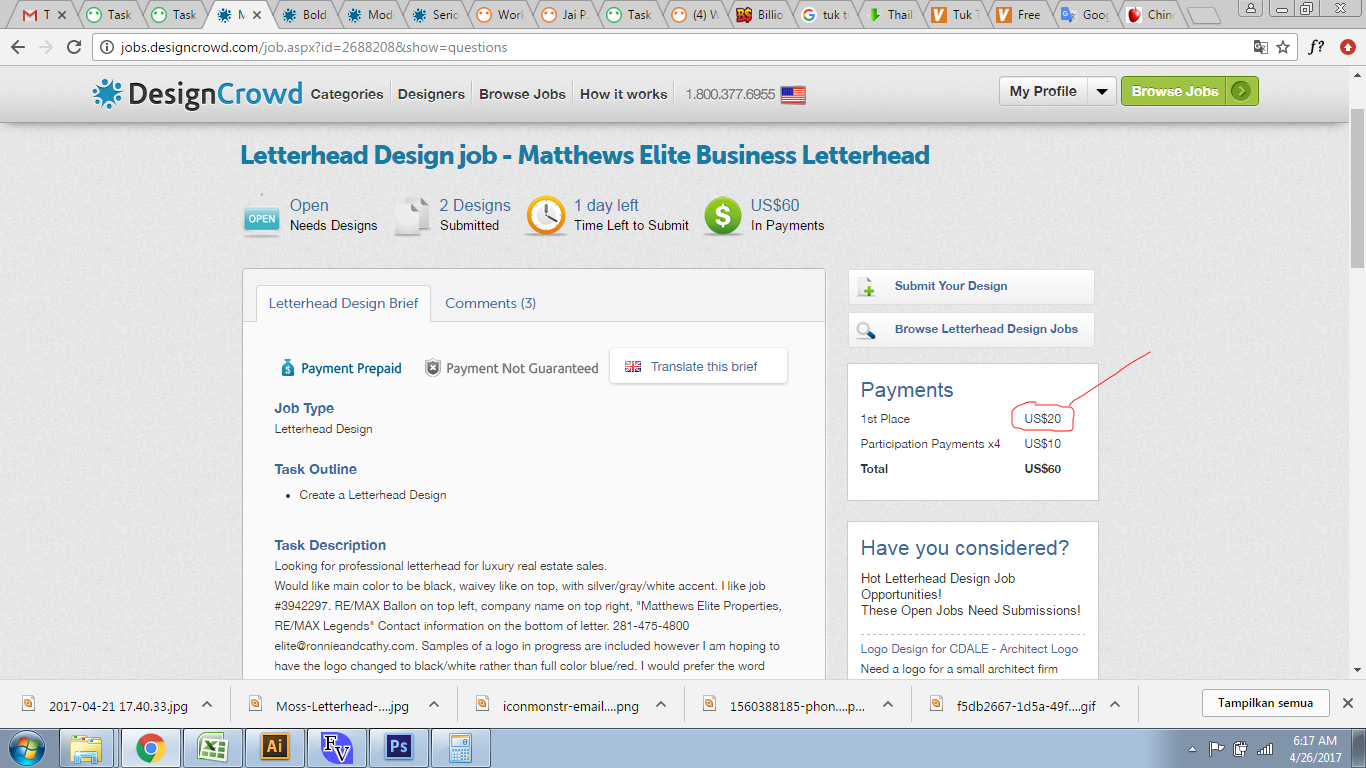
Task: Reload the page with the refresh icon
Action: [x=73, y=47]
